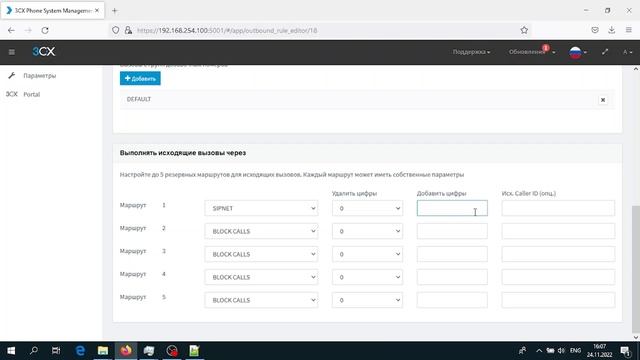Screen dimensions: 640x360
Task: Open the Portal sidebar item
Action: (31, 94)
